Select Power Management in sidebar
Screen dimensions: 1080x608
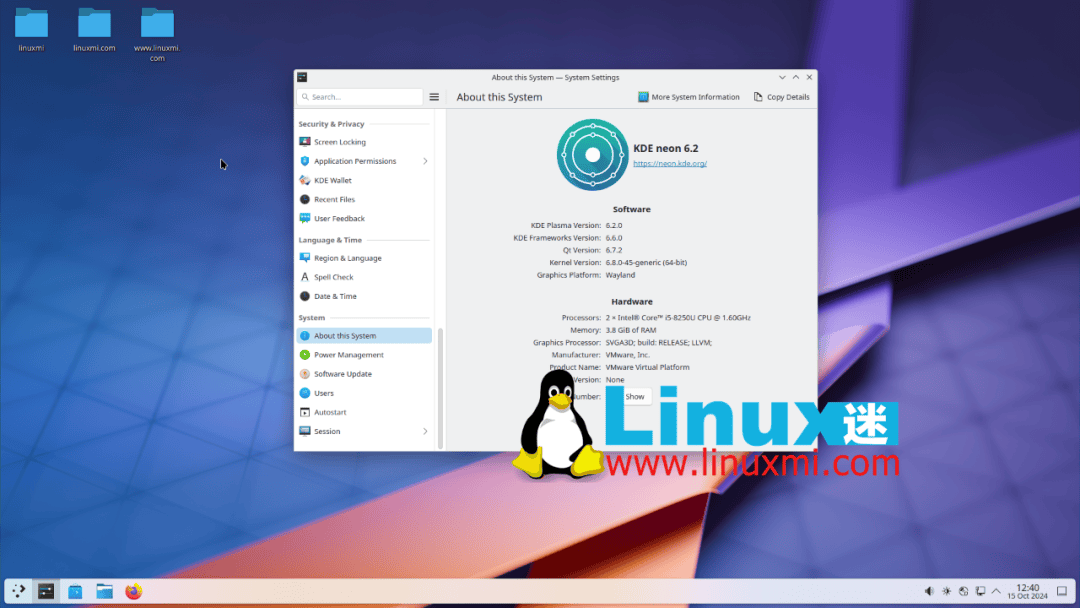point(348,355)
